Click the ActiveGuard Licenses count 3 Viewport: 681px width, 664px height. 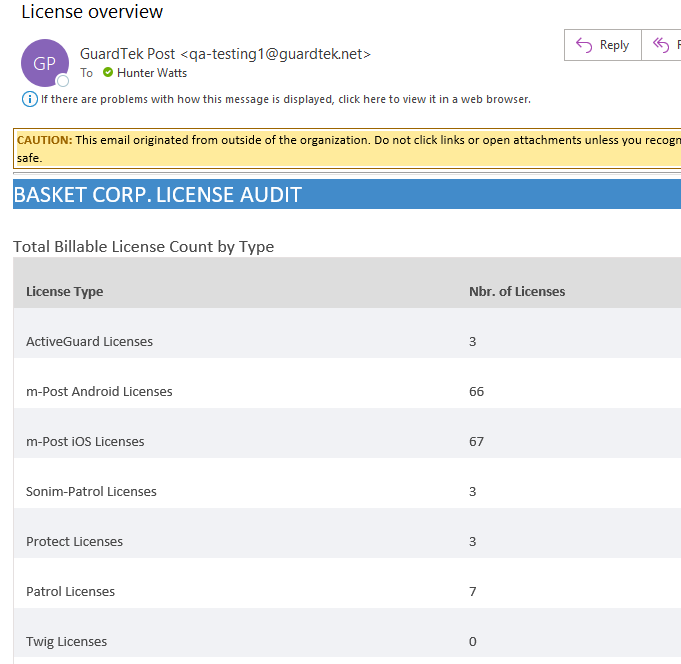point(473,342)
